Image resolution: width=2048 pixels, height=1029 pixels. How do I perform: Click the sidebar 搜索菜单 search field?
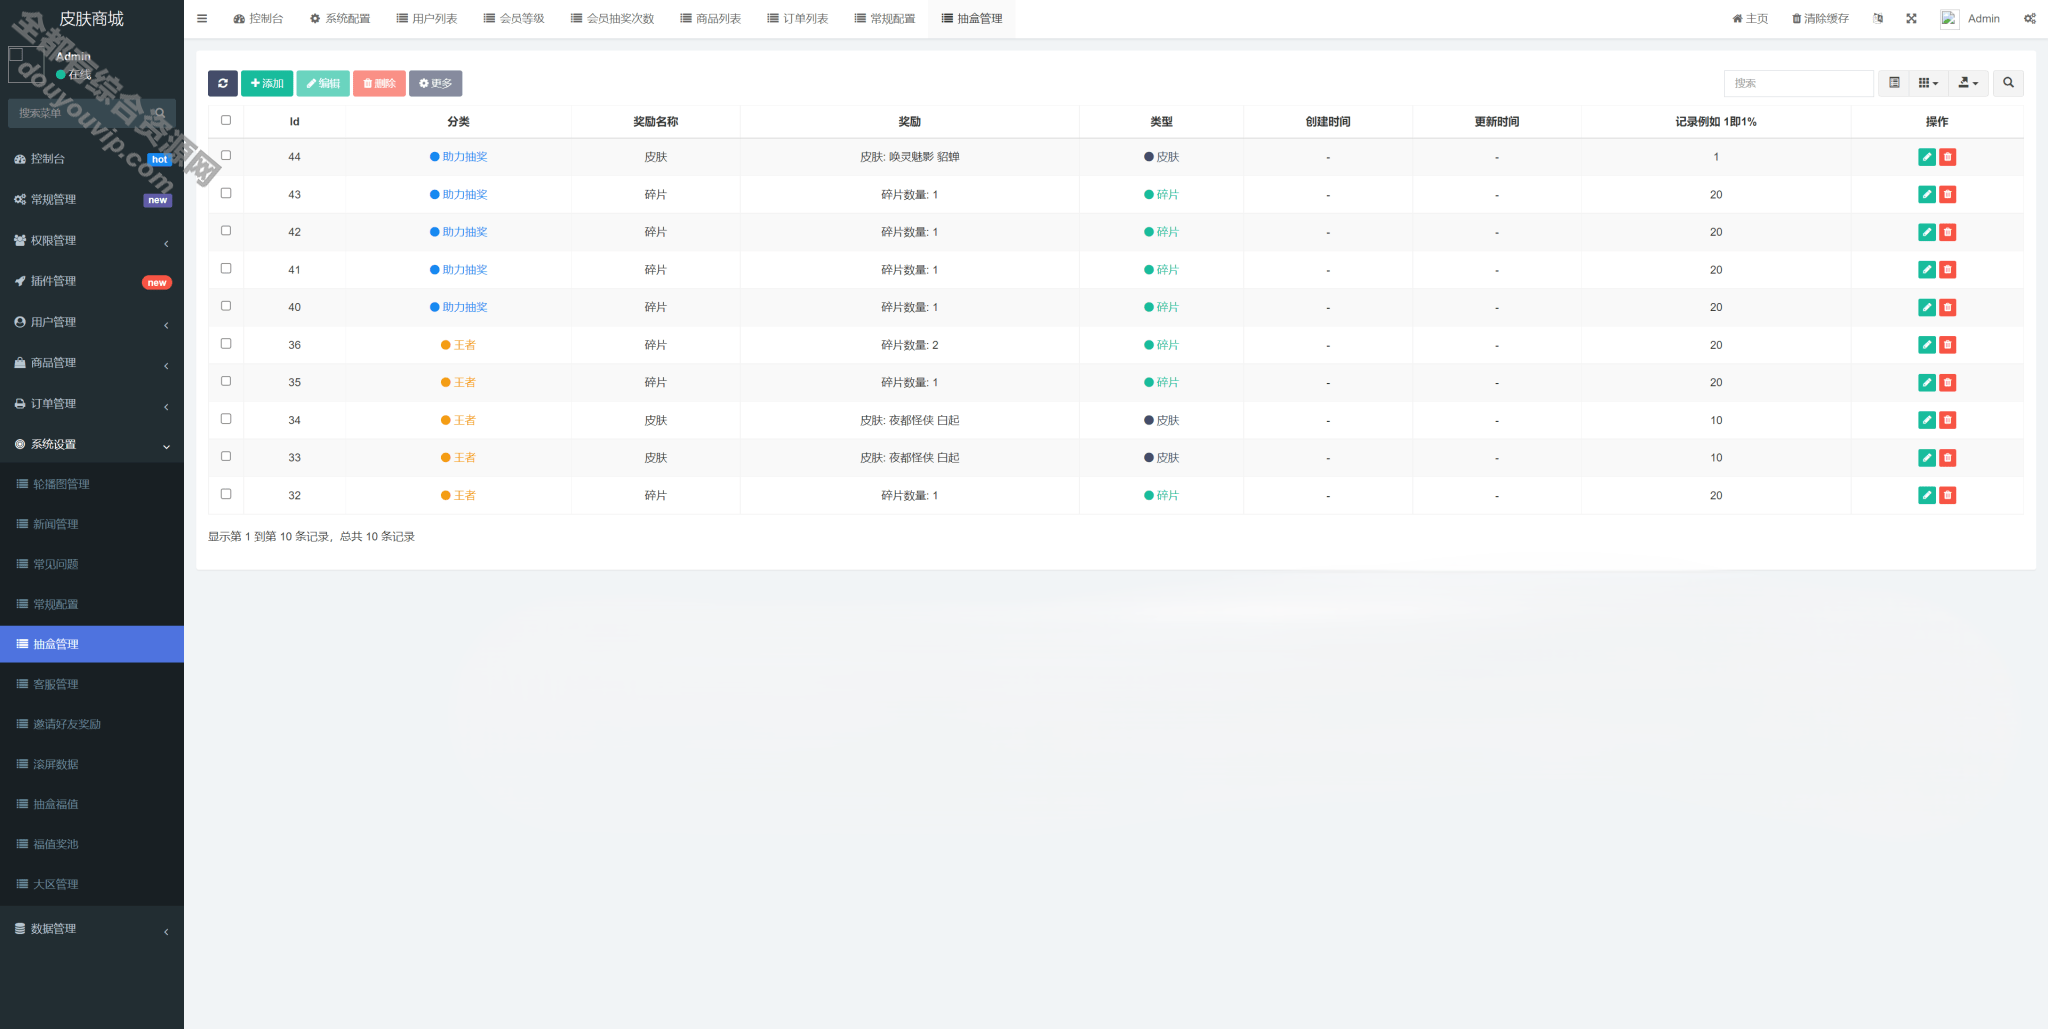(x=80, y=113)
